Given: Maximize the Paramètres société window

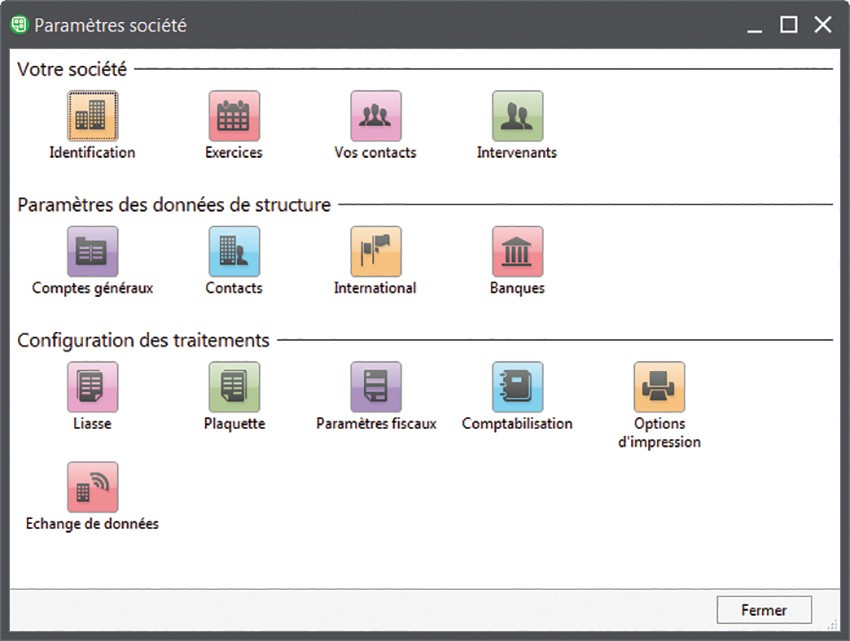Looking at the screenshot, I should [x=789, y=25].
